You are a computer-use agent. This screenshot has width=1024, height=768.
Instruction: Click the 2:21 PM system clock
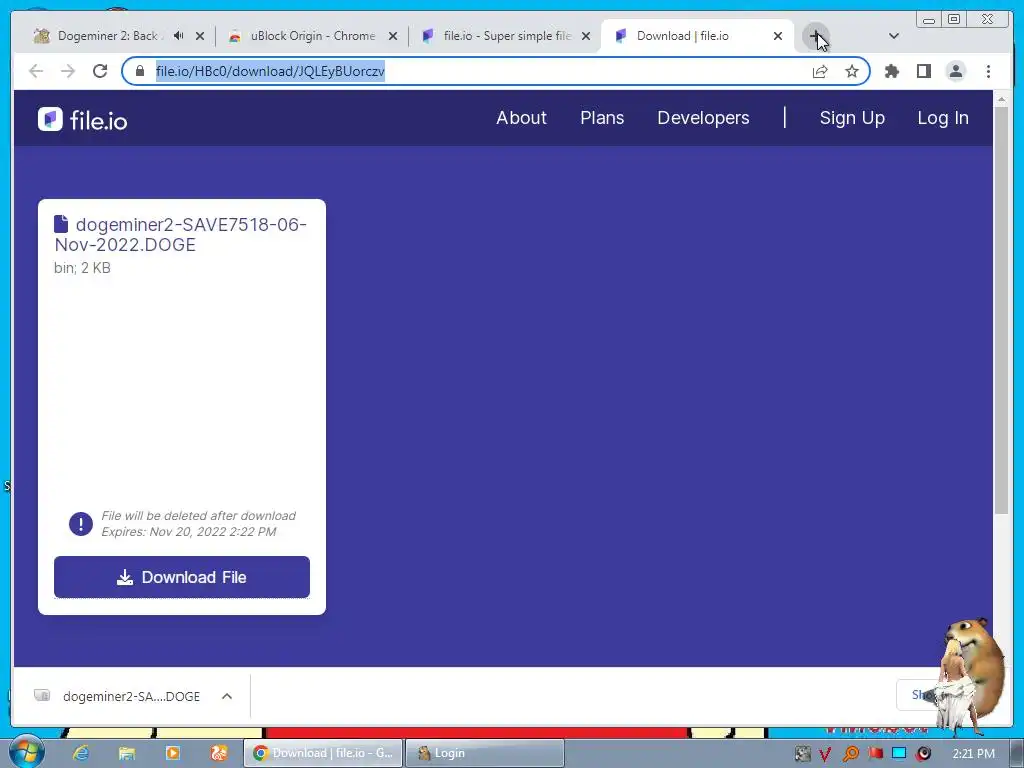973,754
